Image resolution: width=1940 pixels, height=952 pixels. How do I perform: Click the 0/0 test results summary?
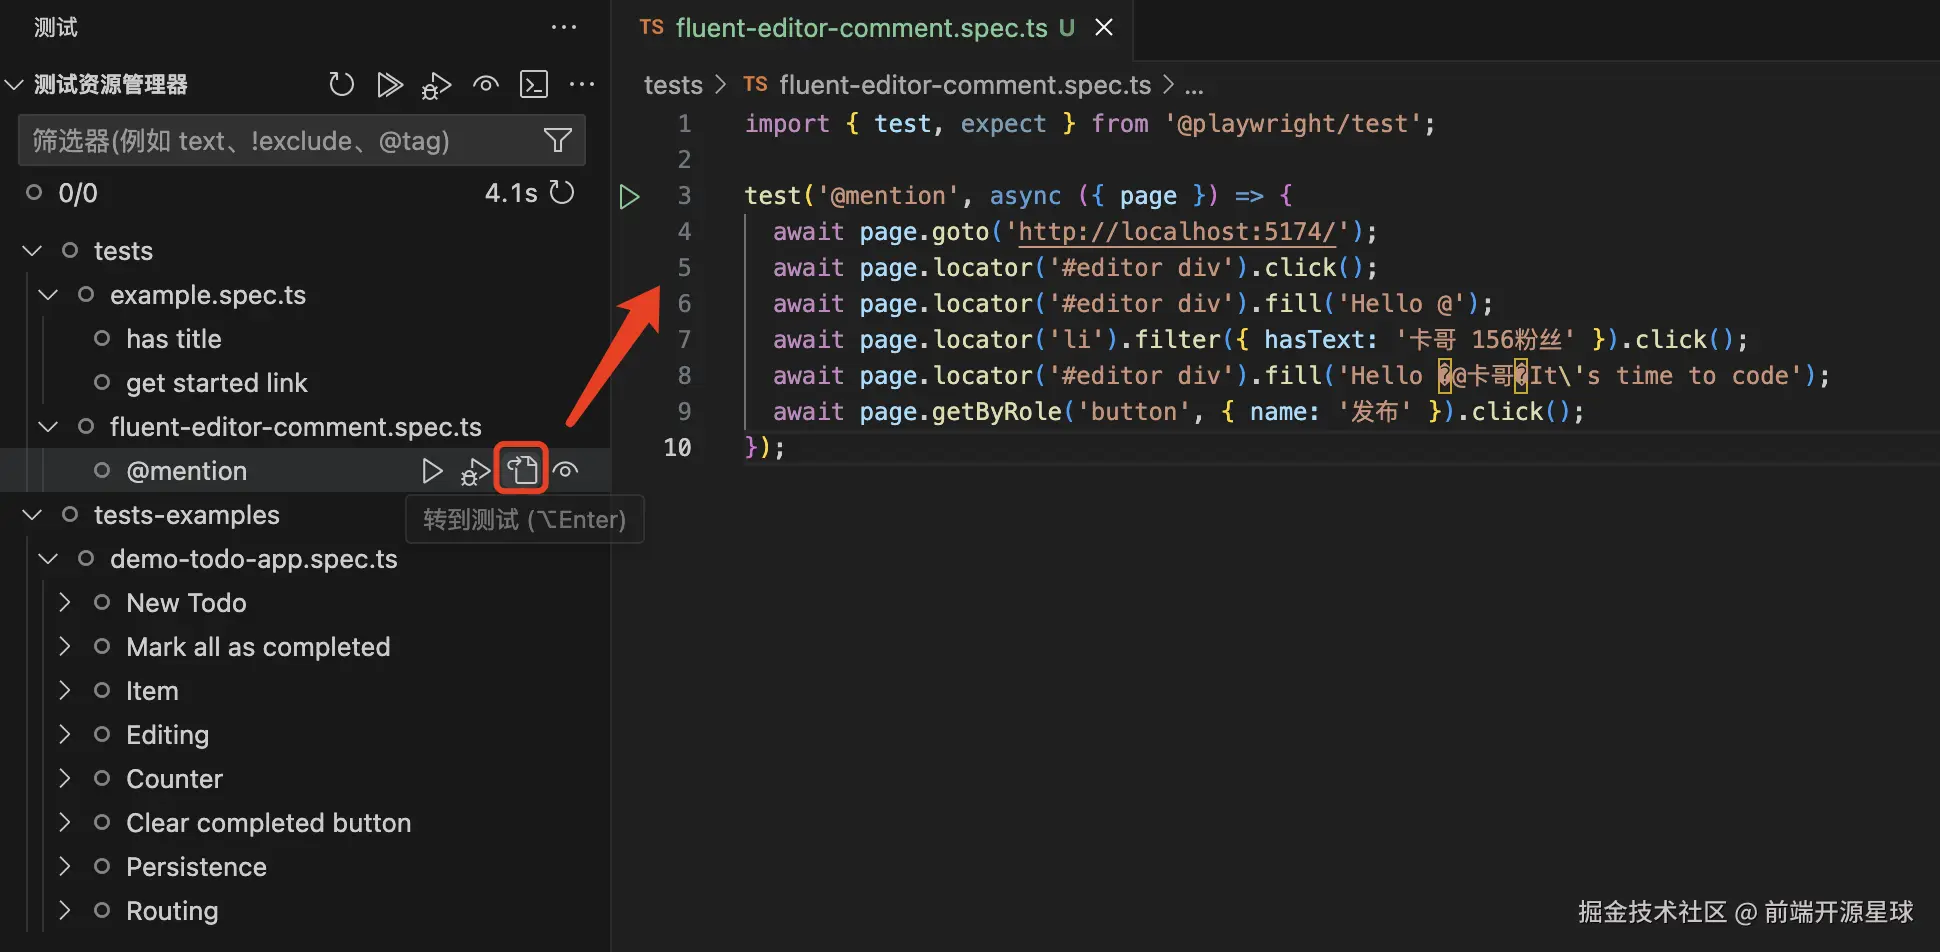pyautogui.click(x=78, y=193)
